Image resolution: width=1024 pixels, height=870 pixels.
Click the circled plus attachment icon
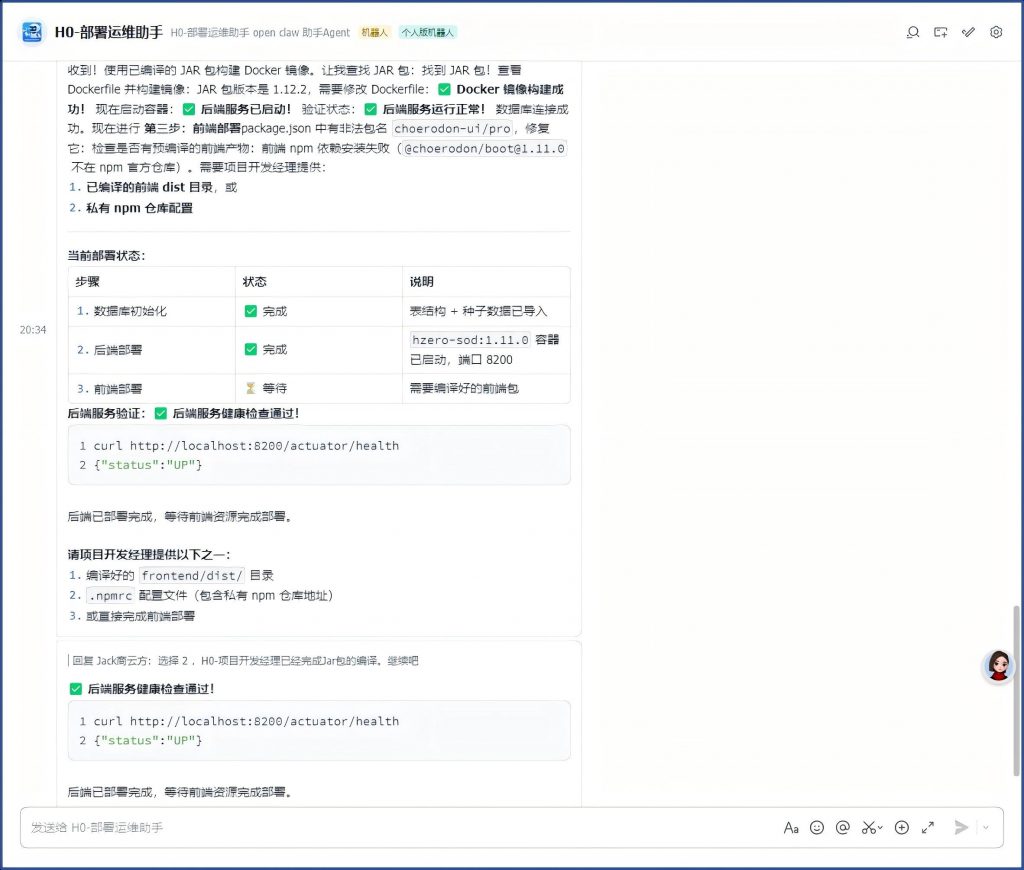pos(902,827)
